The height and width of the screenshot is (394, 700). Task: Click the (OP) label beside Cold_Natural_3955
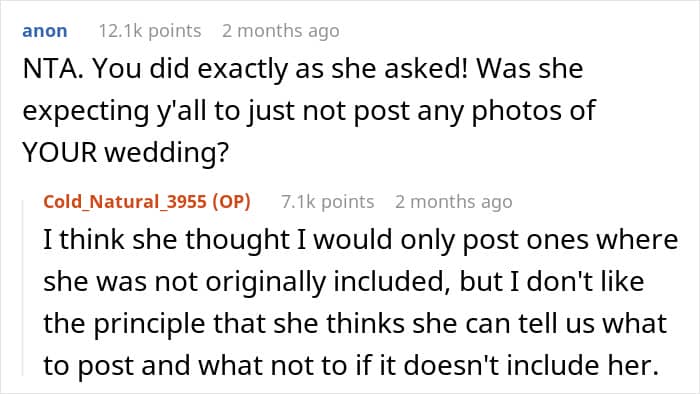pyautogui.click(x=231, y=202)
